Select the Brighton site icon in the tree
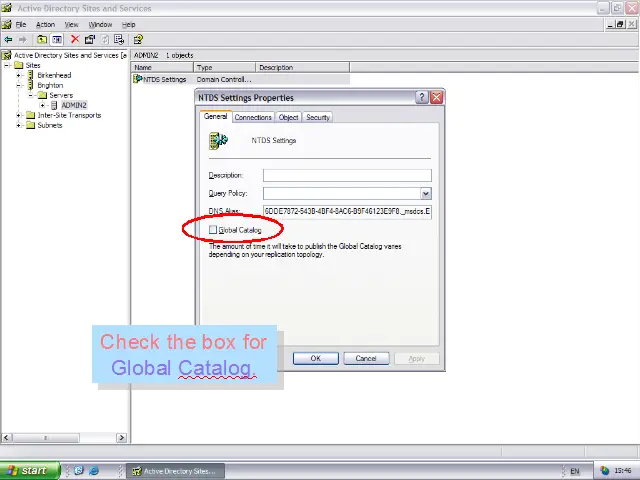The height and width of the screenshot is (480, 640). coord(31,85)
